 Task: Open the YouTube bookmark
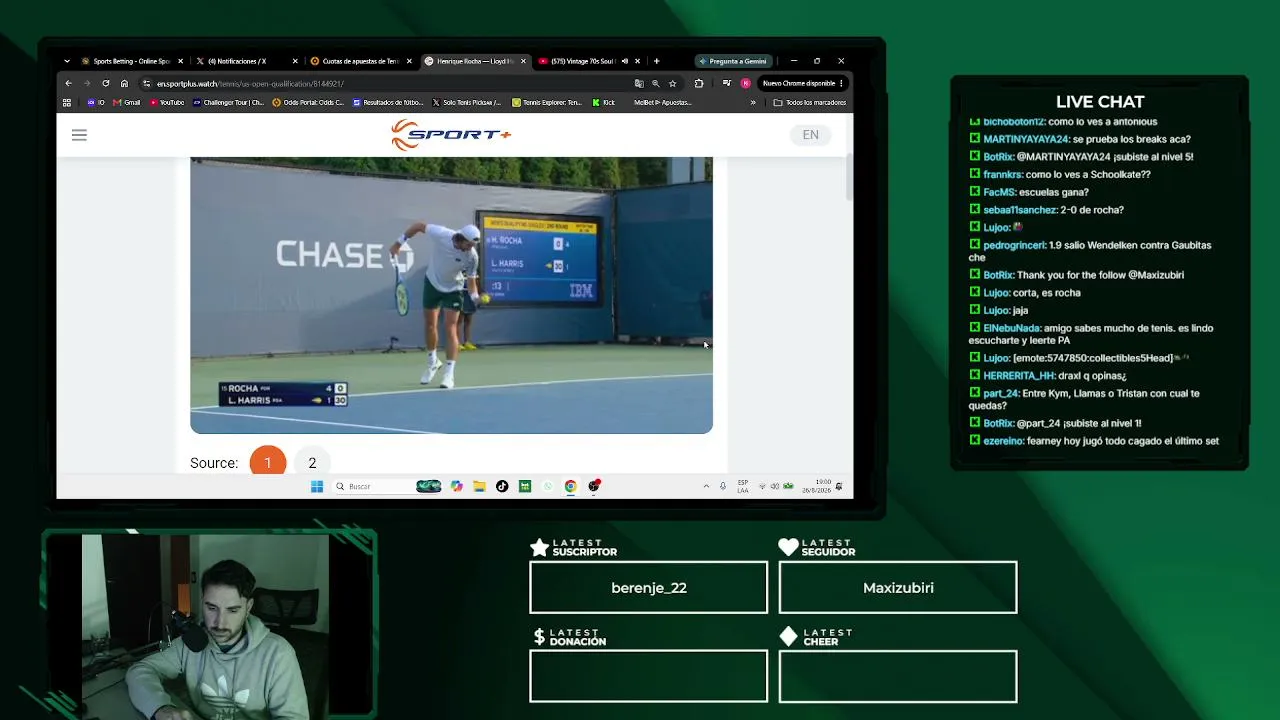click(167, 102)
